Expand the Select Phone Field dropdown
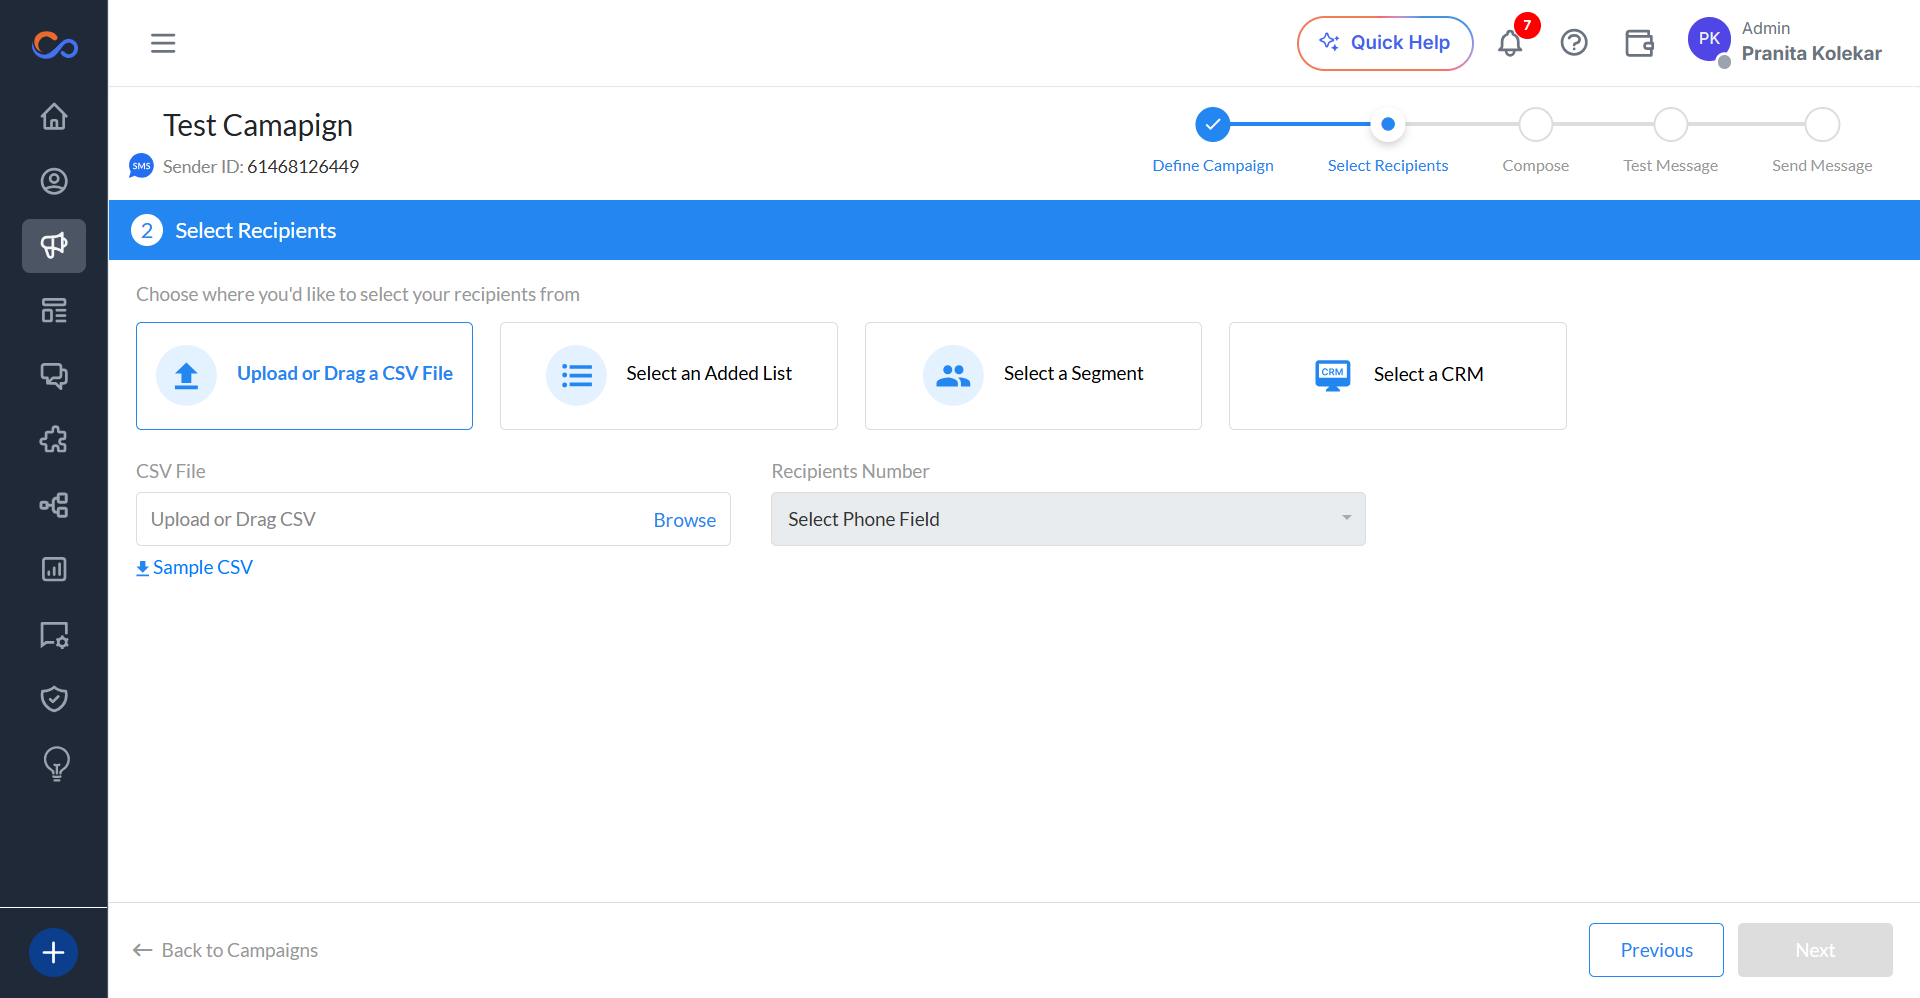1920x998 pixels. click(1068, 519)
